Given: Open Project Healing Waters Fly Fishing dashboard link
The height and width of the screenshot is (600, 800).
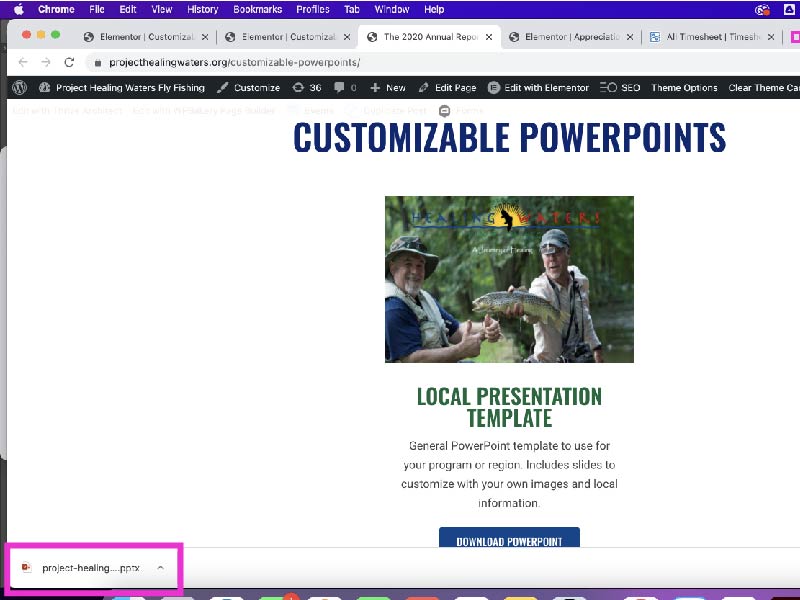Looking at the screenshot, I should click(x=122, y=88).
